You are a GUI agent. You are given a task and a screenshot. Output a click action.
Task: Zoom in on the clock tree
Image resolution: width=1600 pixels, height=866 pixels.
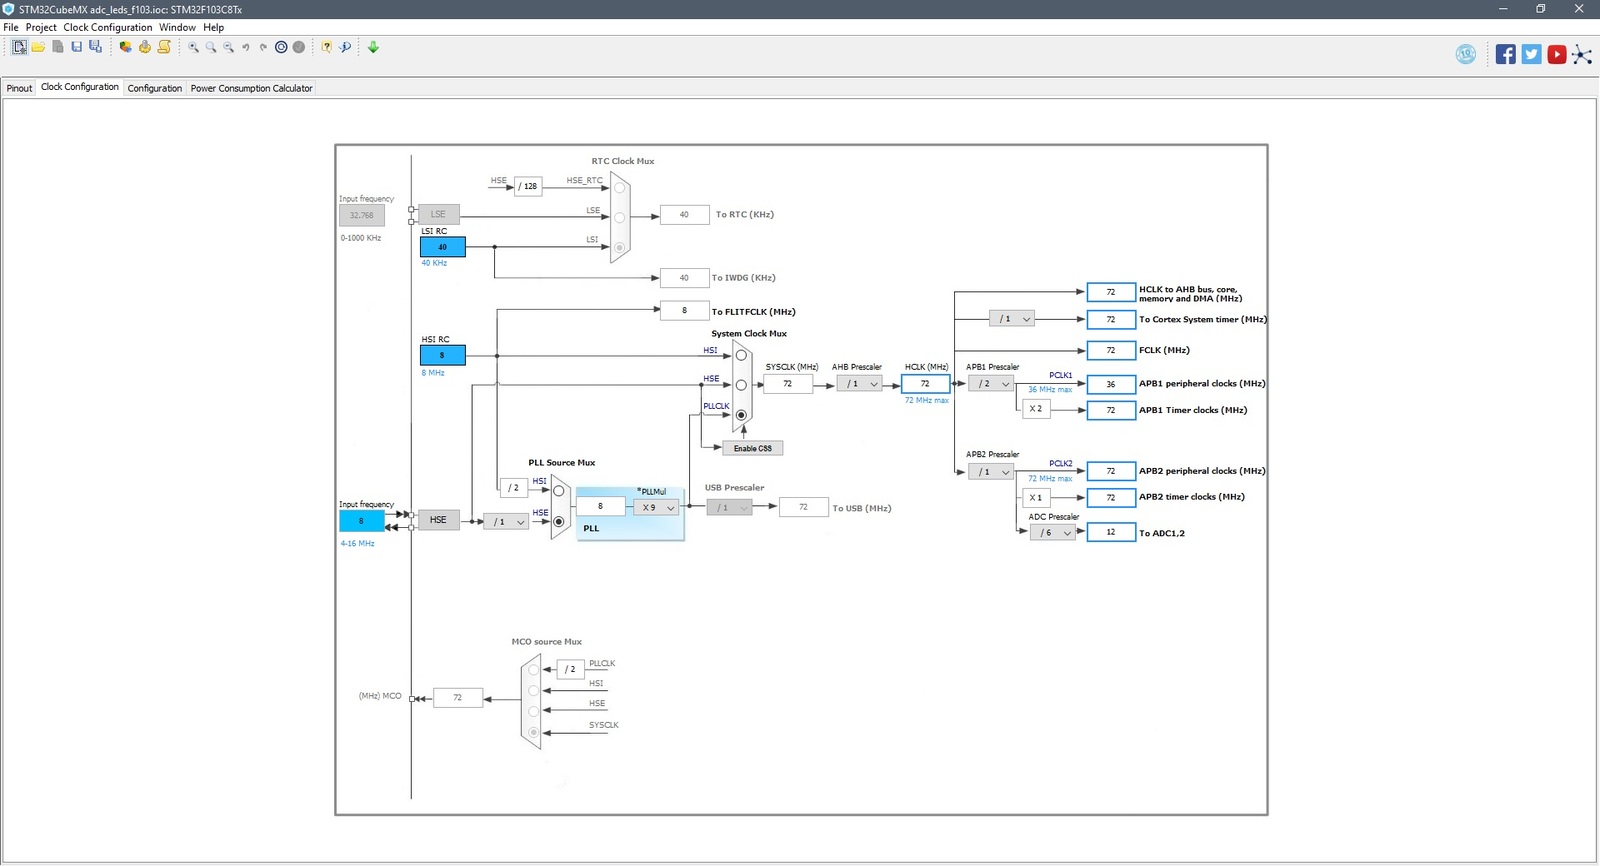(193, 47)
